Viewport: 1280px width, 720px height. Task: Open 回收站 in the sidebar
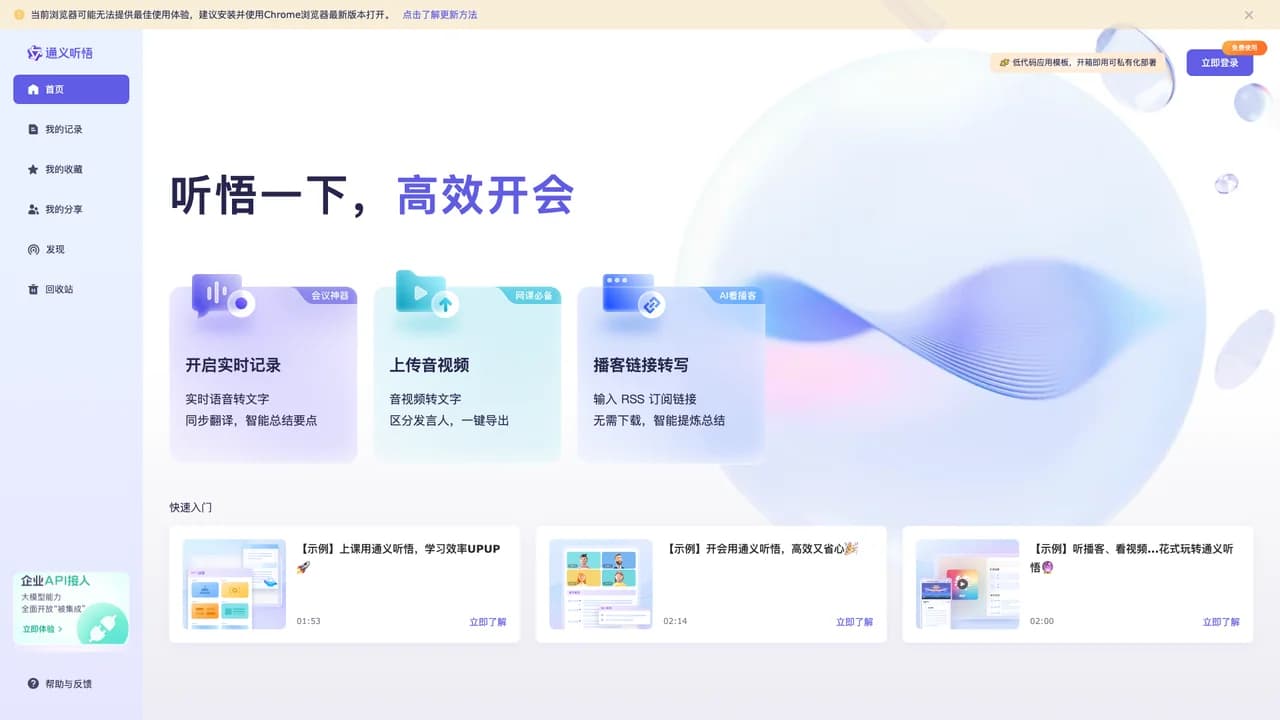click(71, 289)
